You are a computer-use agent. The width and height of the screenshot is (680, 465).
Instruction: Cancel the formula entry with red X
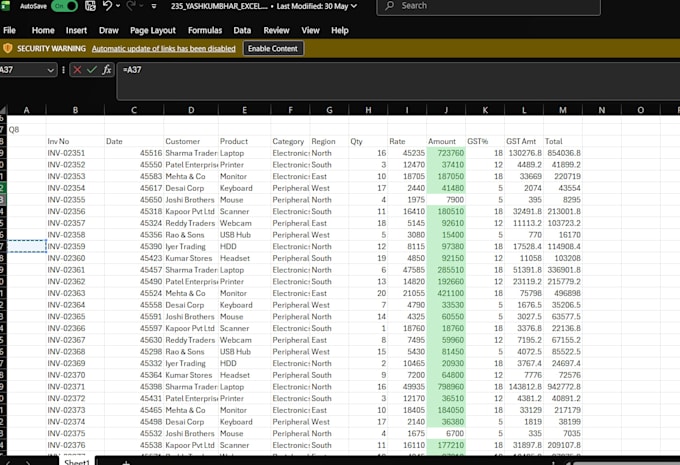[x=77, y=69]
